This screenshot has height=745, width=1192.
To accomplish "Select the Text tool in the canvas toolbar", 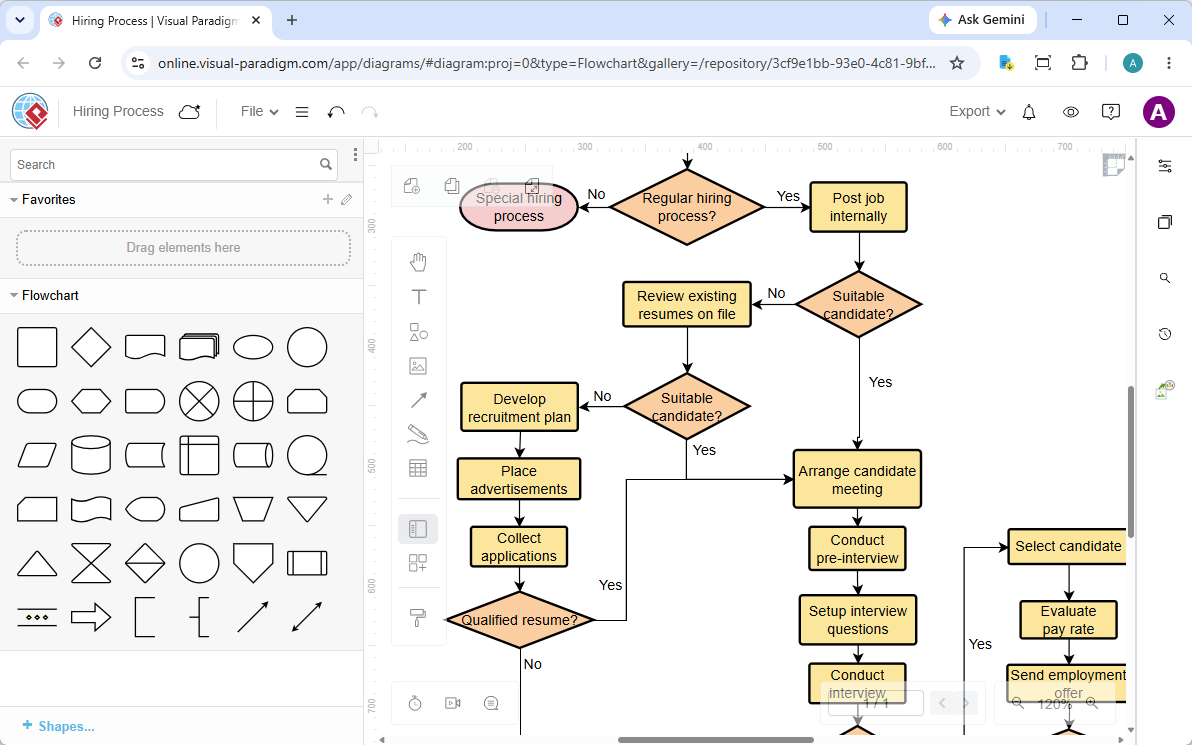I will 418,296.
